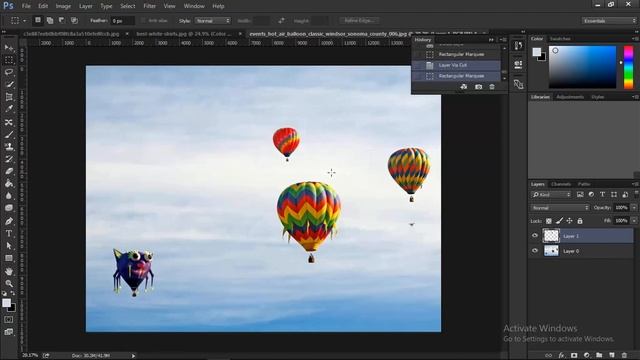
Task: Toggle pixel layer filter in Layers panel
Action: point(580,195)
